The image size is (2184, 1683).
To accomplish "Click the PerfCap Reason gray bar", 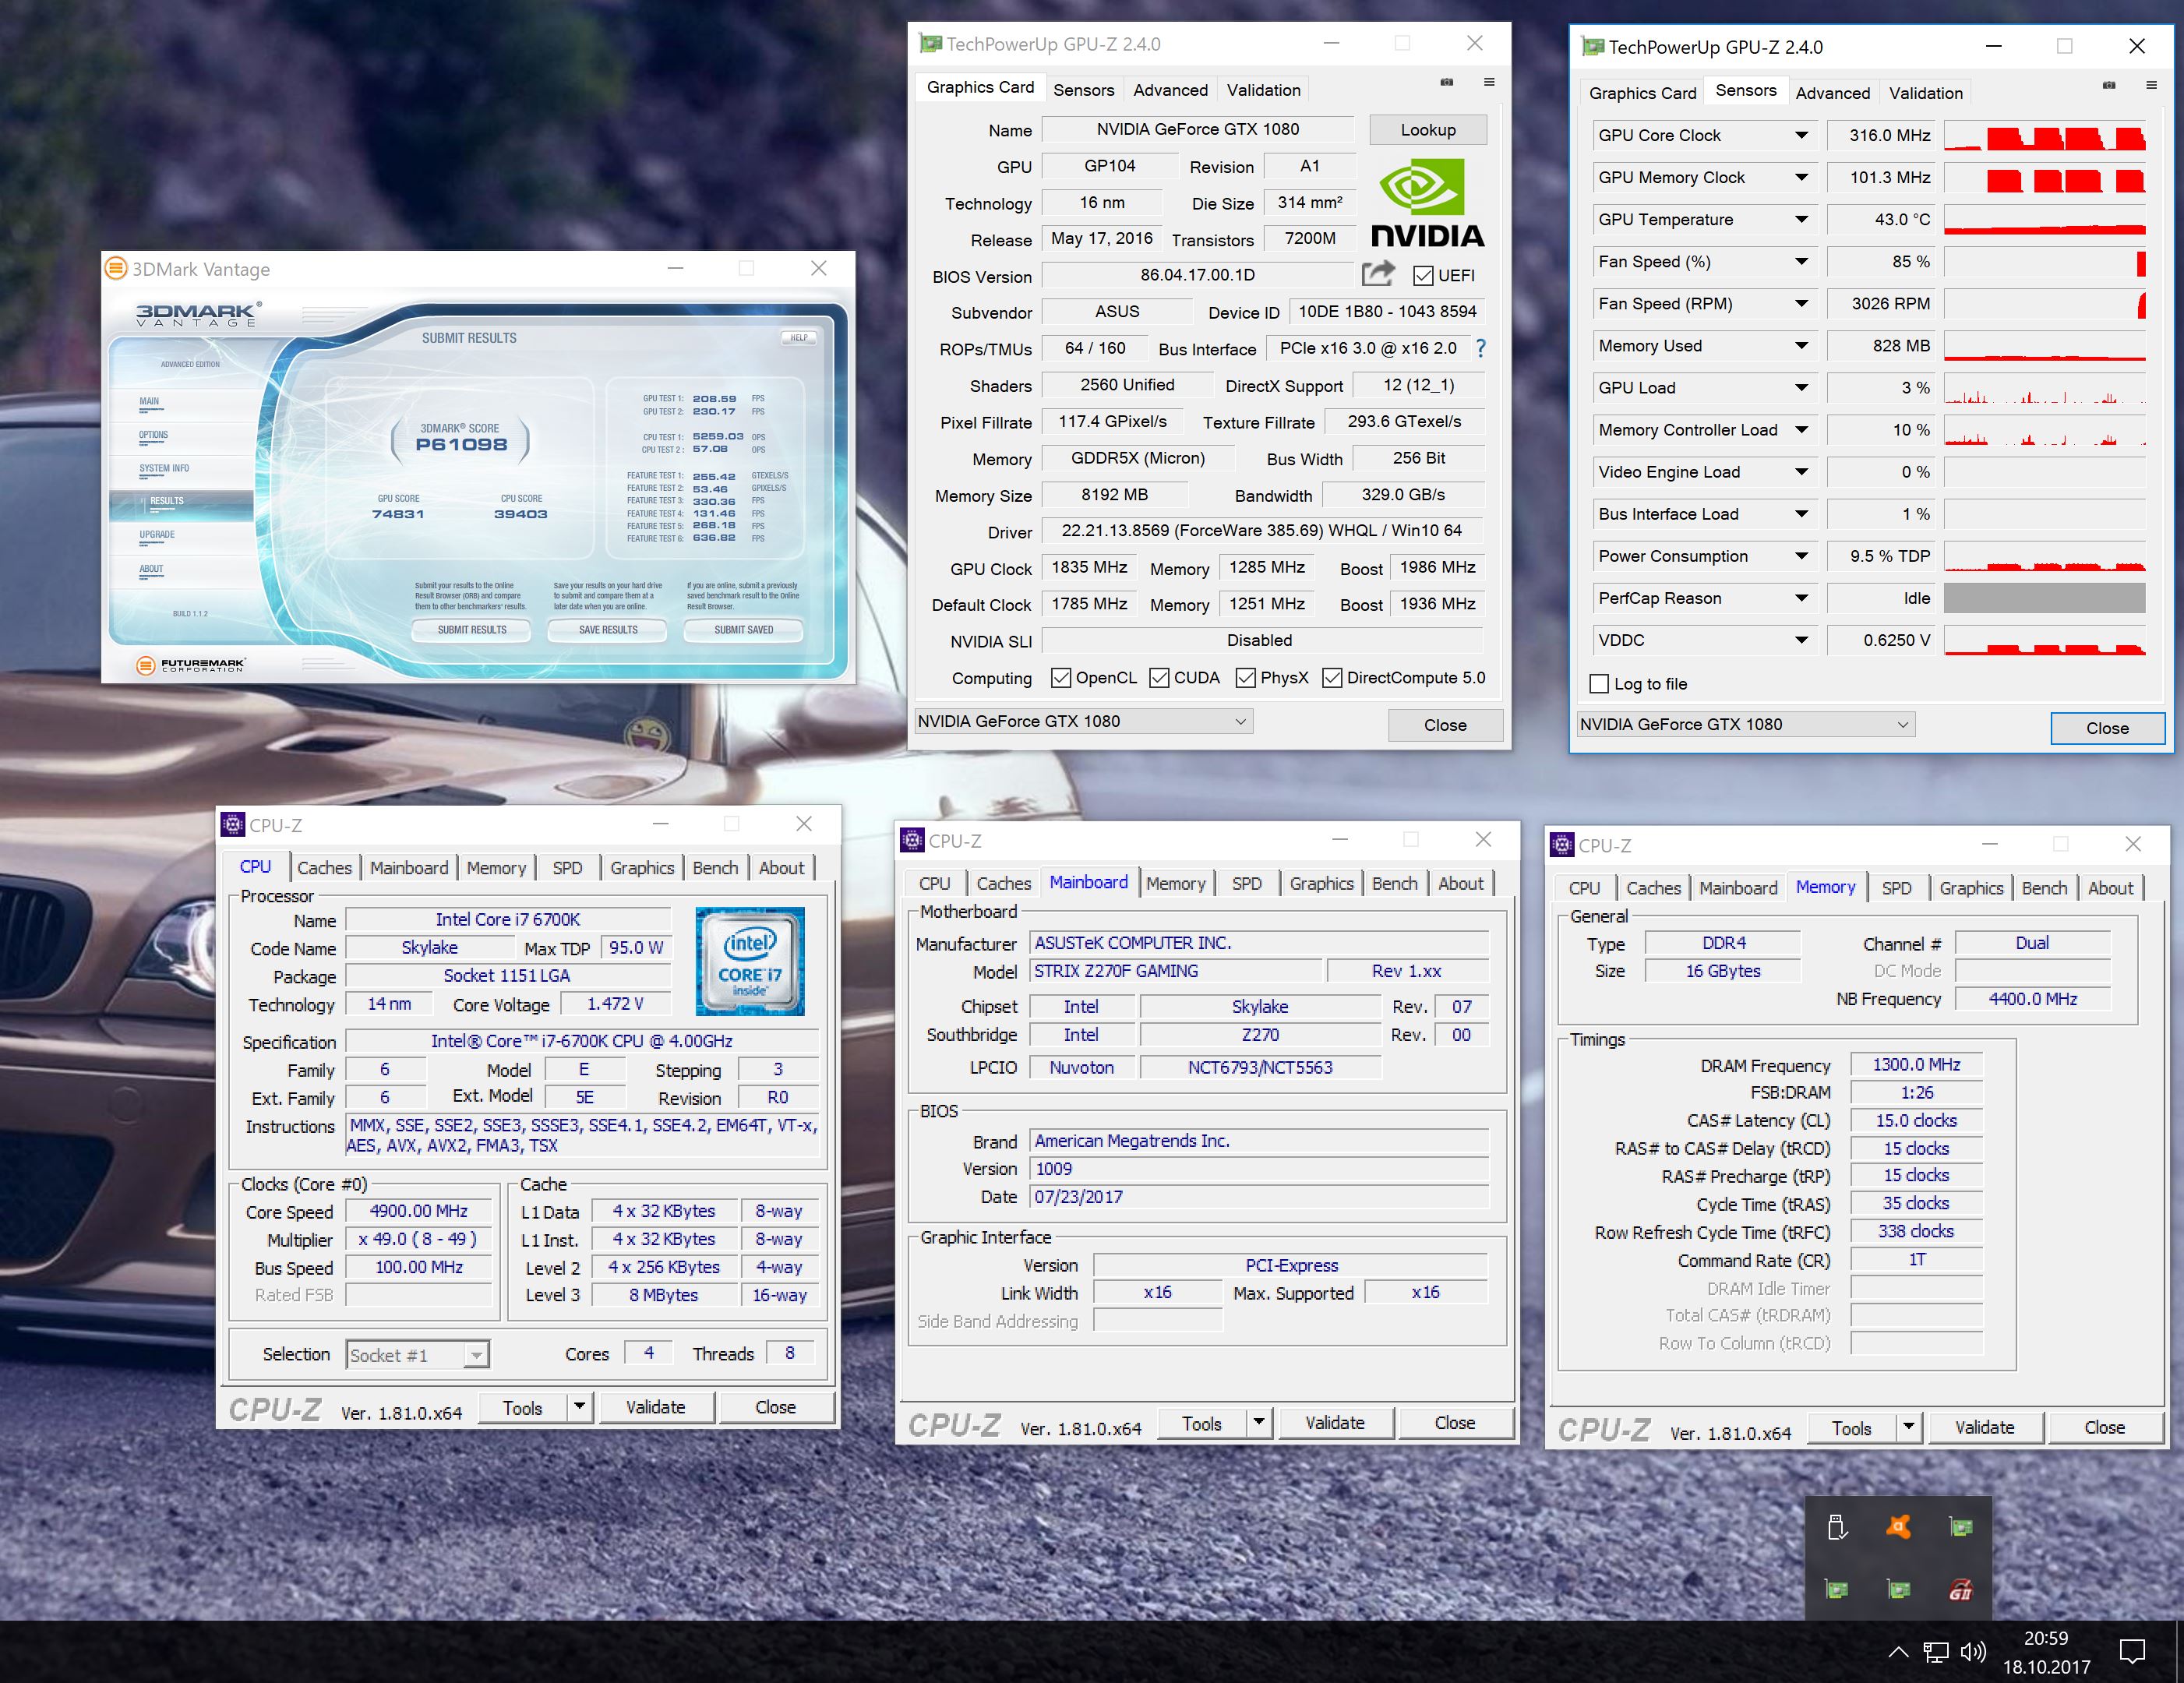I will coord(2044,598).
